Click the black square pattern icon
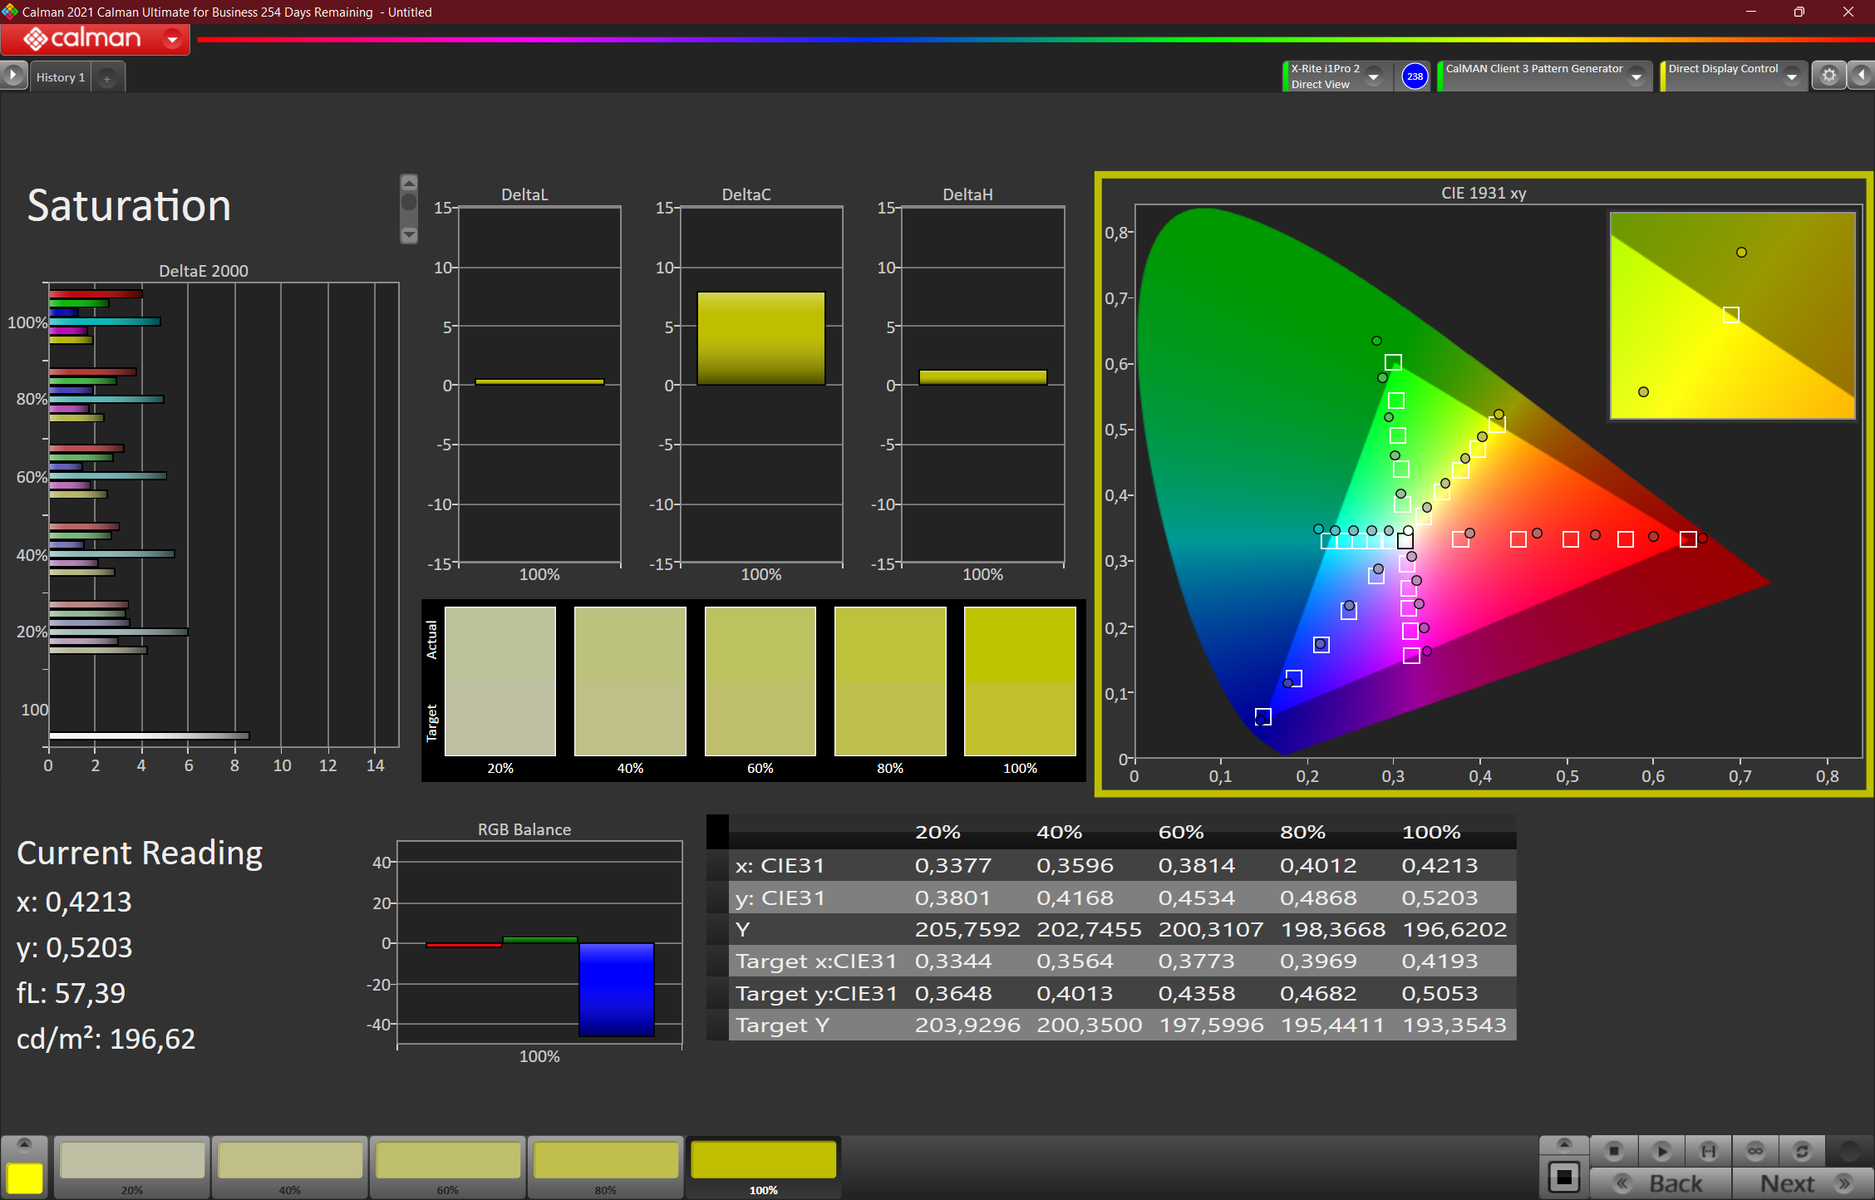Screen dimensions: 1875x1200 tap(1564, 1177)
